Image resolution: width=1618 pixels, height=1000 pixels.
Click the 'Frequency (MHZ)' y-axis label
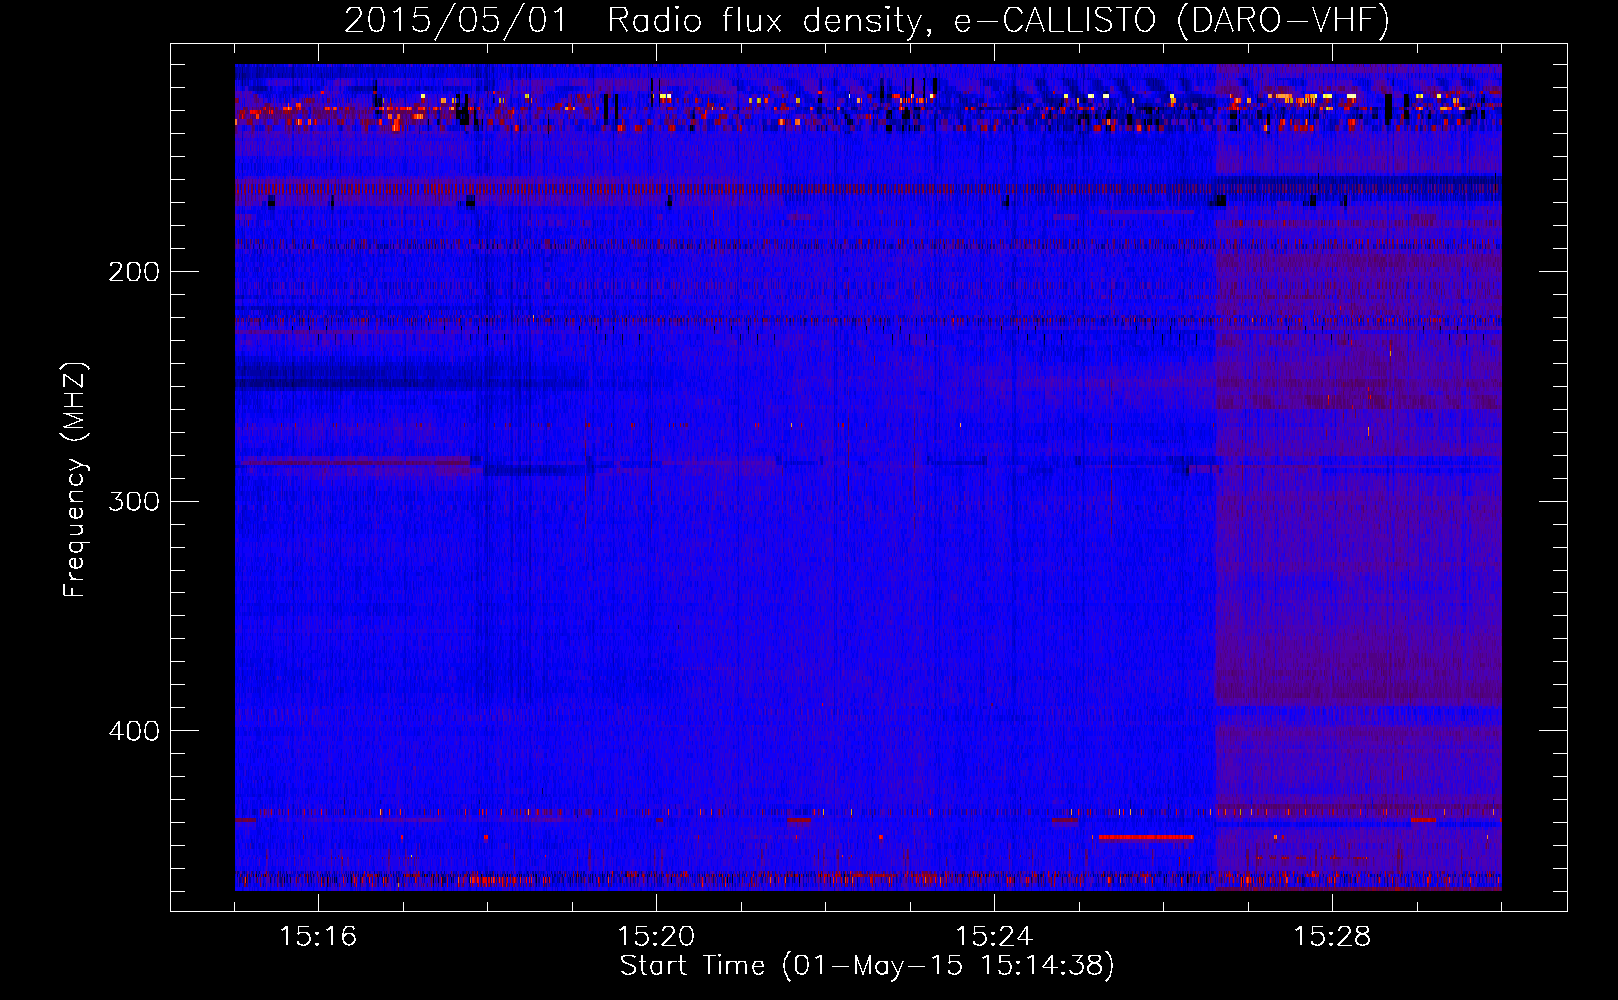coord(75,480)
